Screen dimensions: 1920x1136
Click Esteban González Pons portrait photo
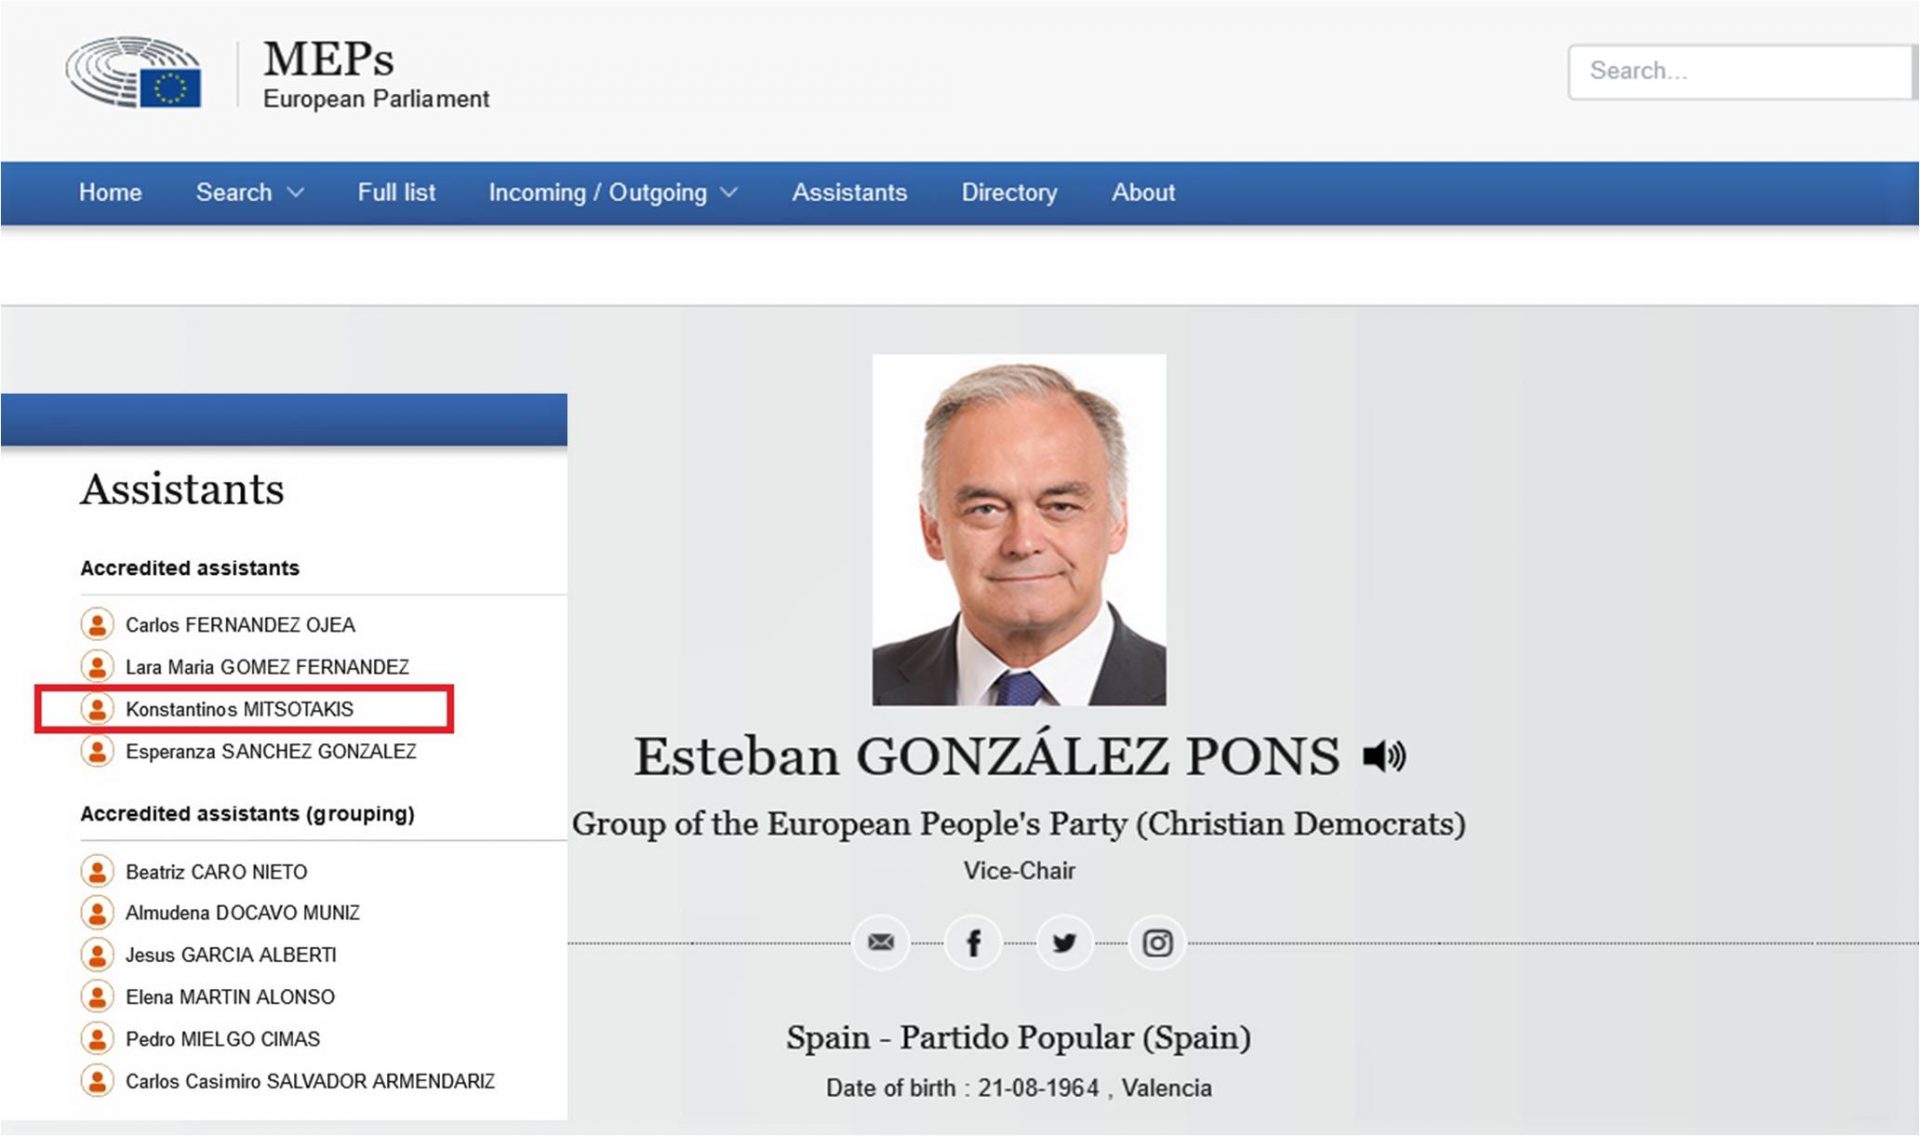(x=1018, y=530)
